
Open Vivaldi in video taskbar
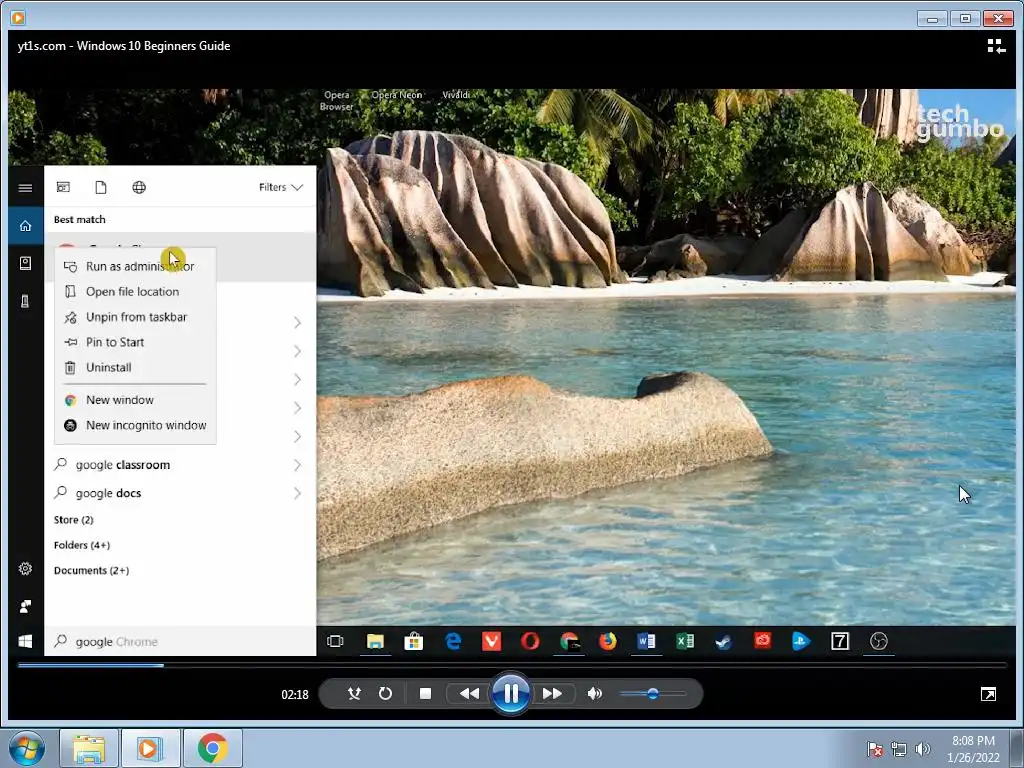click(491, 641)
